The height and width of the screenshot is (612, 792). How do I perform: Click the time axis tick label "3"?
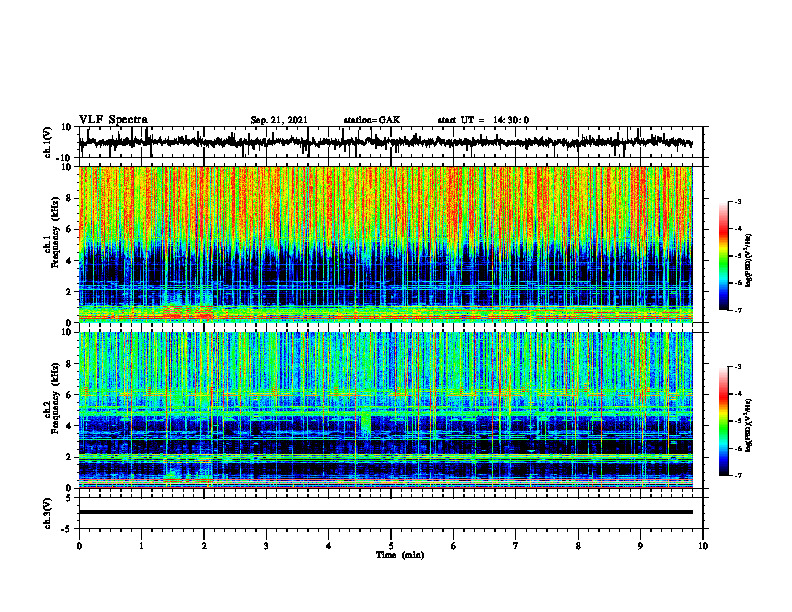pos(266,546)
